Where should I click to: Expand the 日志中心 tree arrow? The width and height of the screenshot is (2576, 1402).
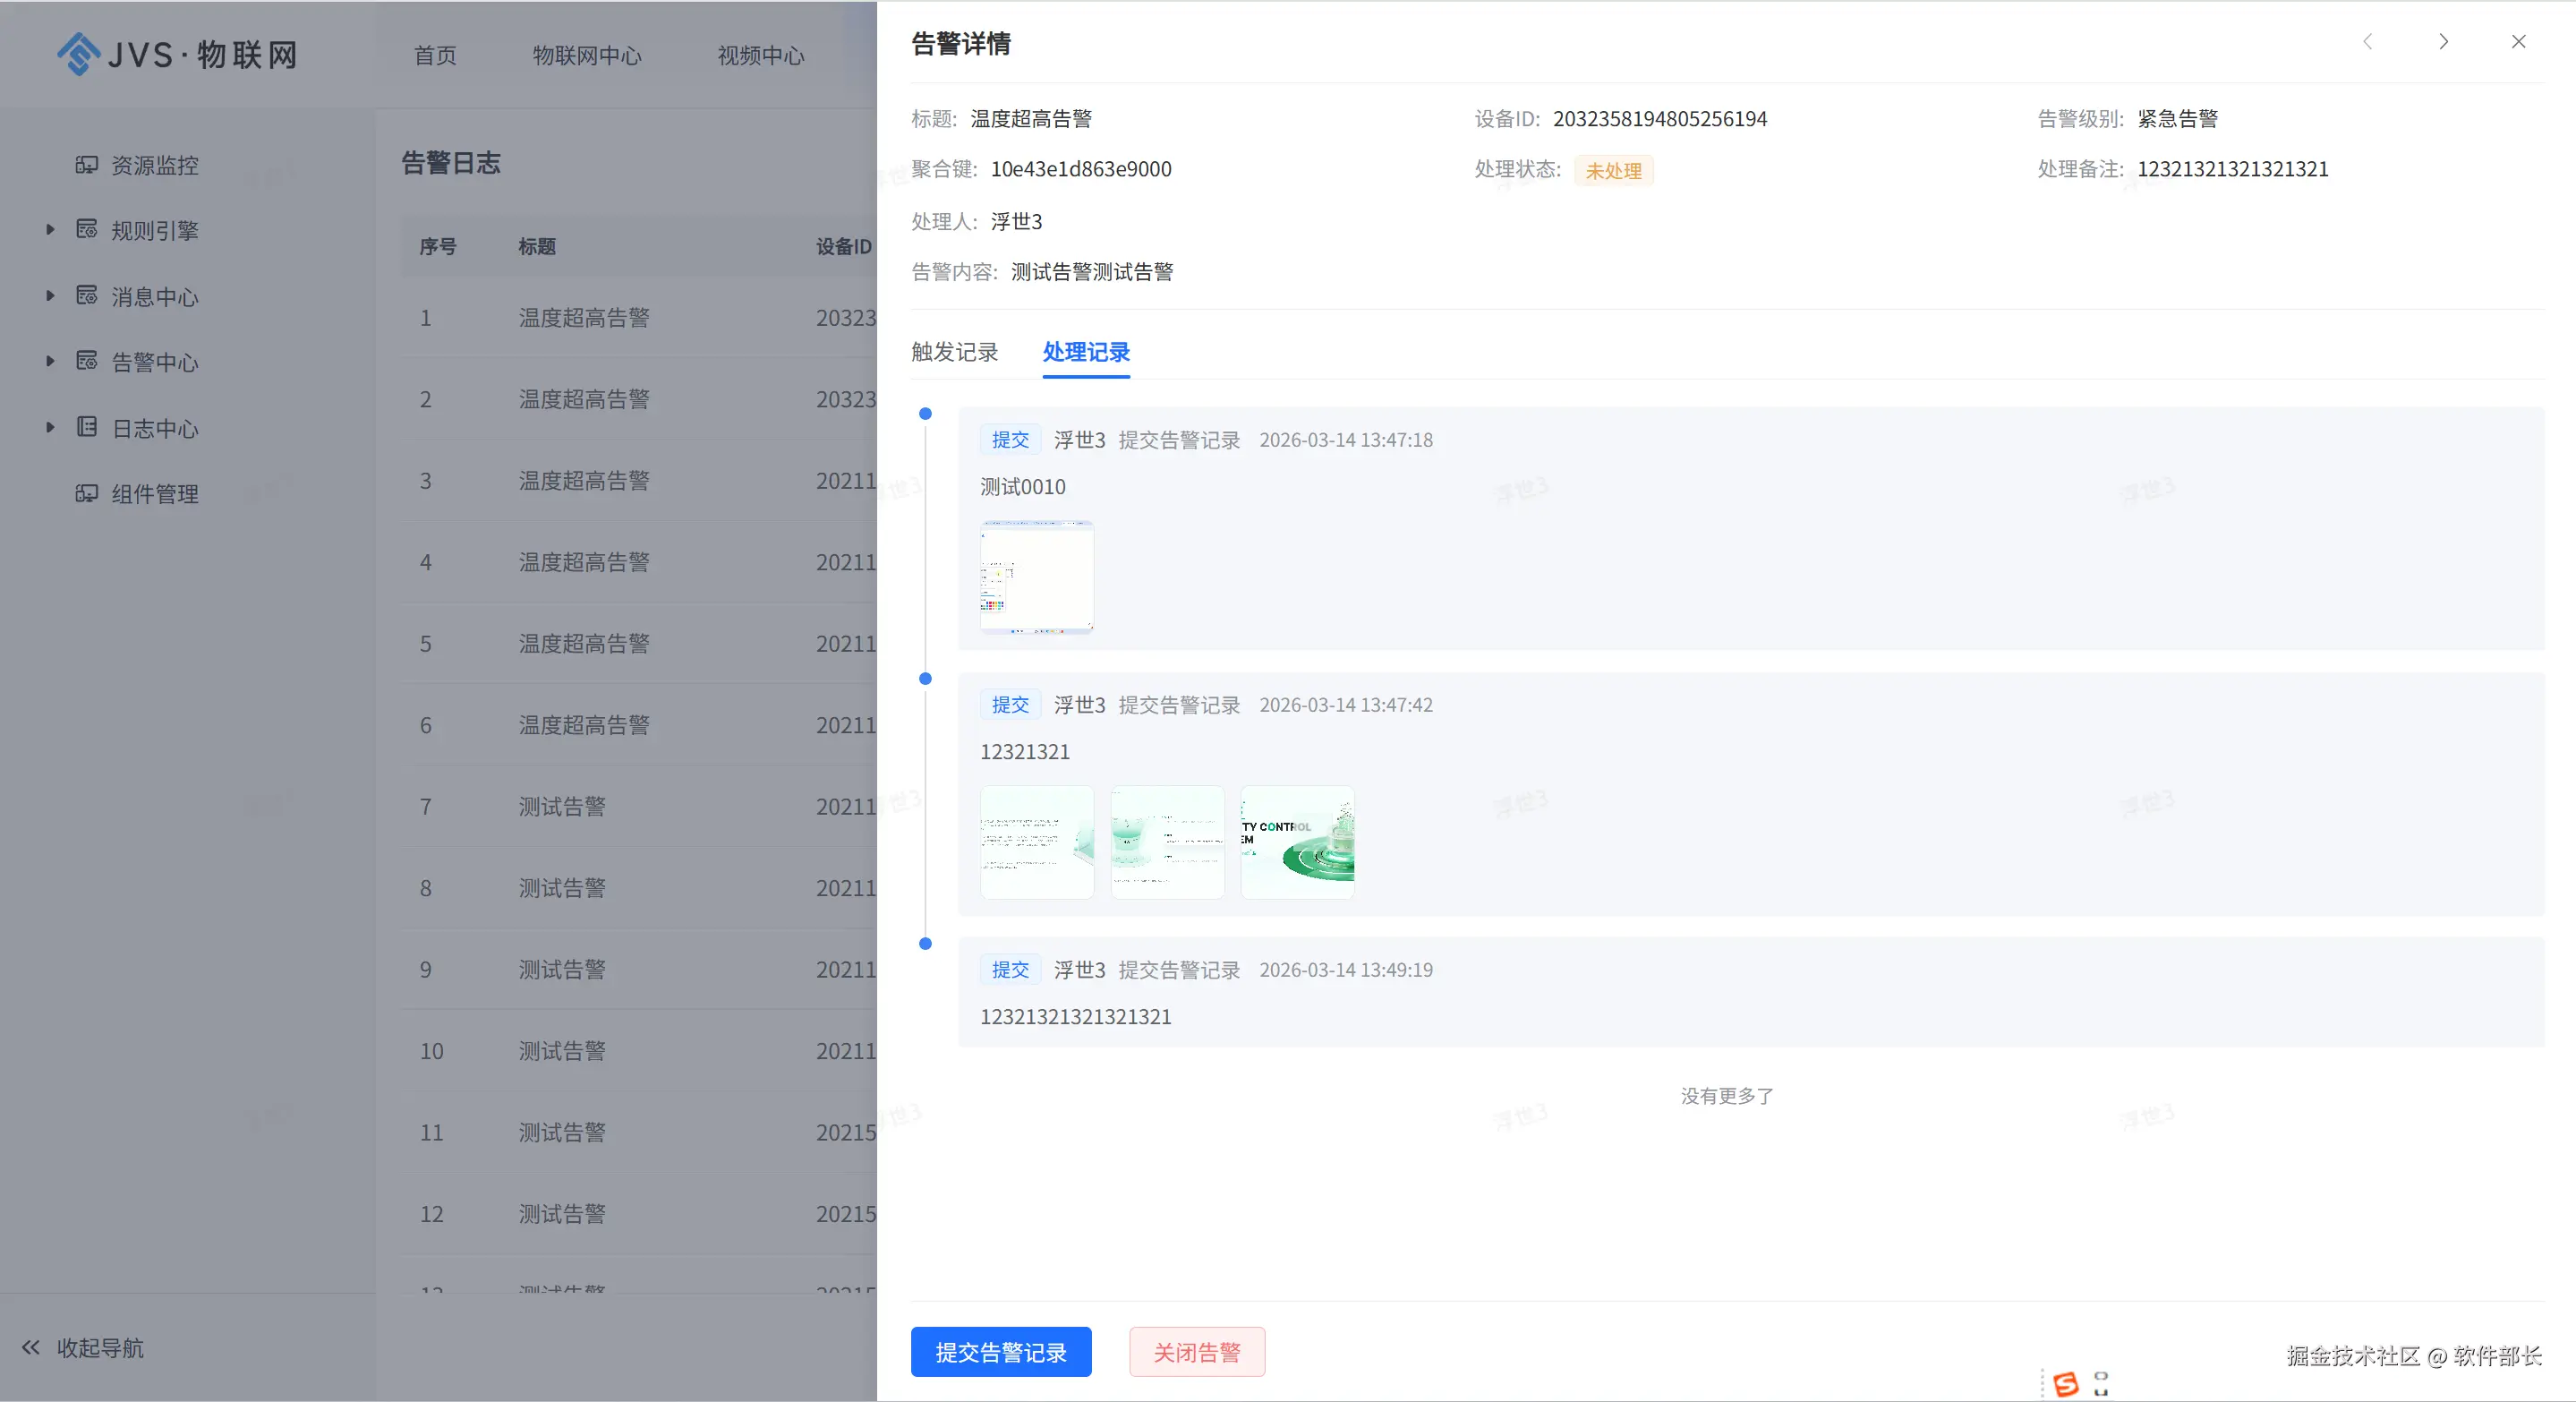pos(50,428)
